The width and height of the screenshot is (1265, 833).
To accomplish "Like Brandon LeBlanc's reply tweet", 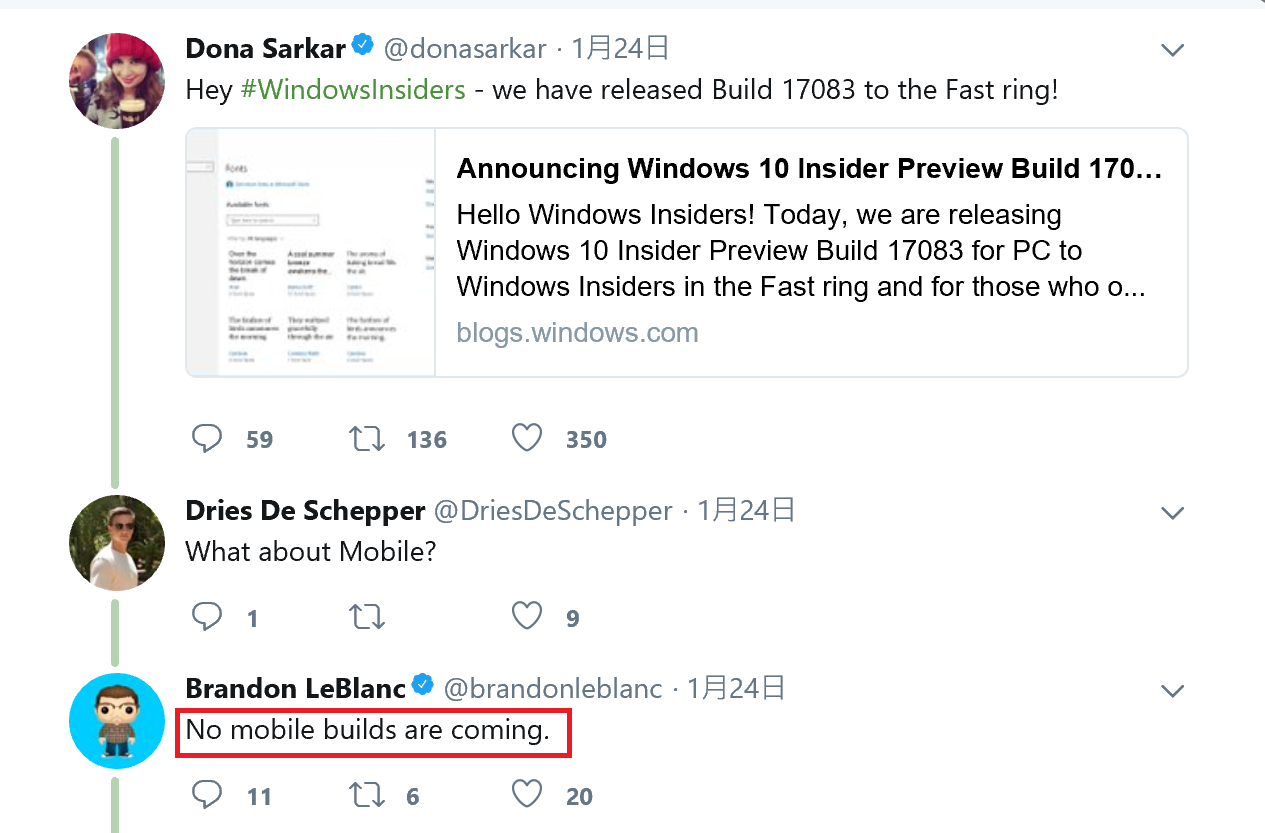I will click(x=526, y=794).
